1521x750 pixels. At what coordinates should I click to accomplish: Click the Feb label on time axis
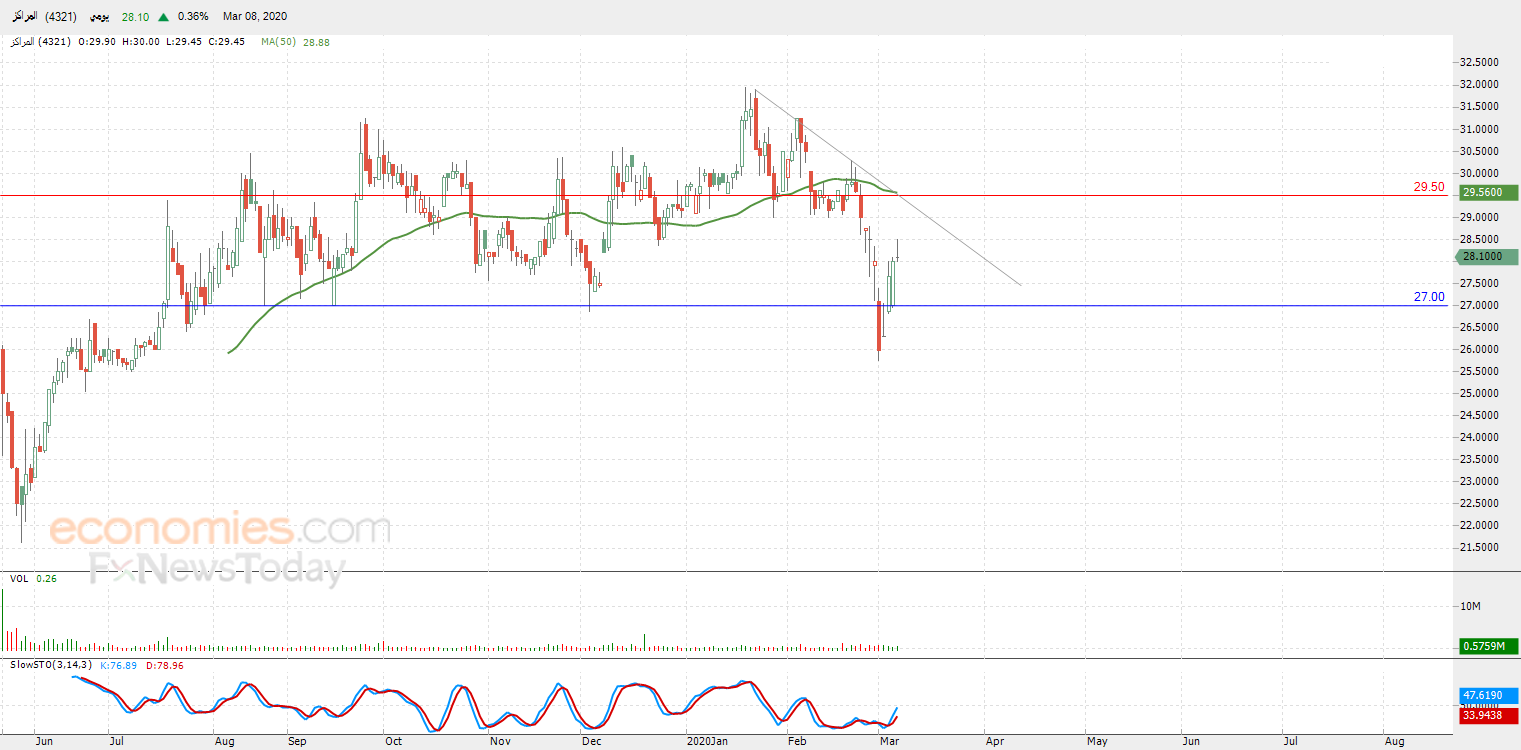pyautogui.click(x=797, y=742)
